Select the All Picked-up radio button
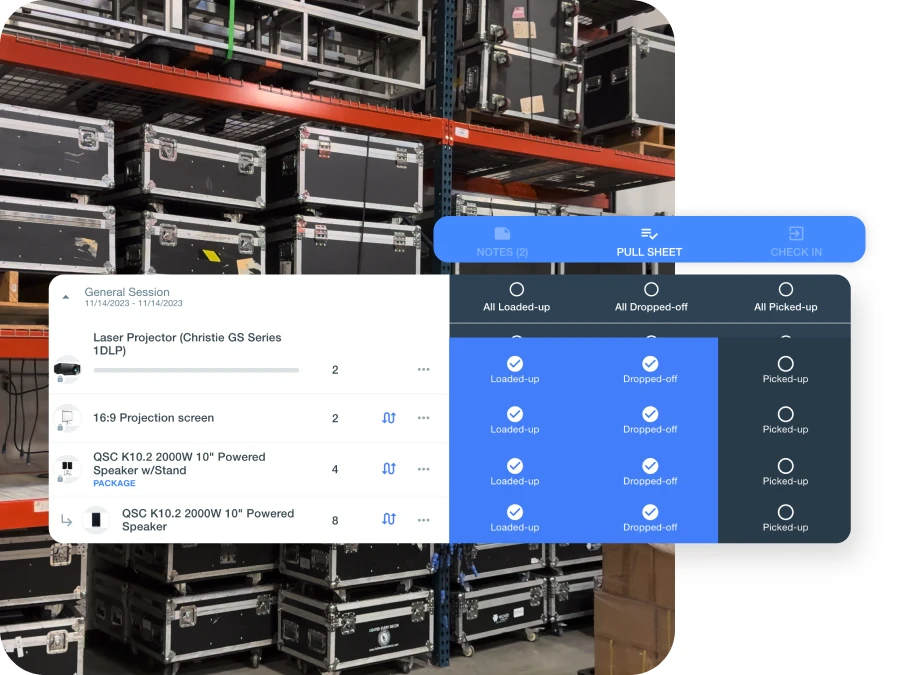 [785, 290]
